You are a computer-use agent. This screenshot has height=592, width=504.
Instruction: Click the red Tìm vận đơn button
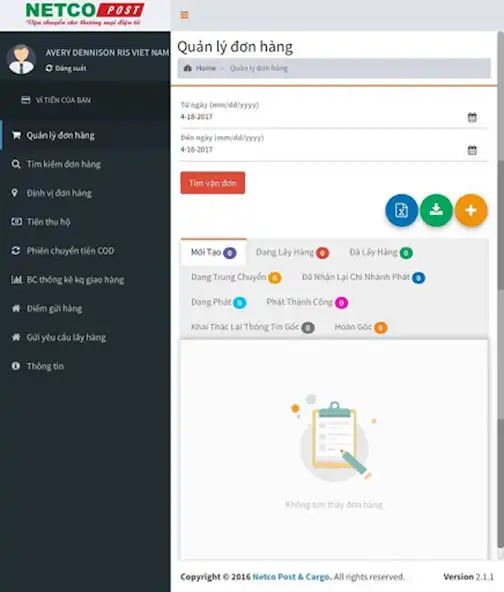click(x=213, y=183)
